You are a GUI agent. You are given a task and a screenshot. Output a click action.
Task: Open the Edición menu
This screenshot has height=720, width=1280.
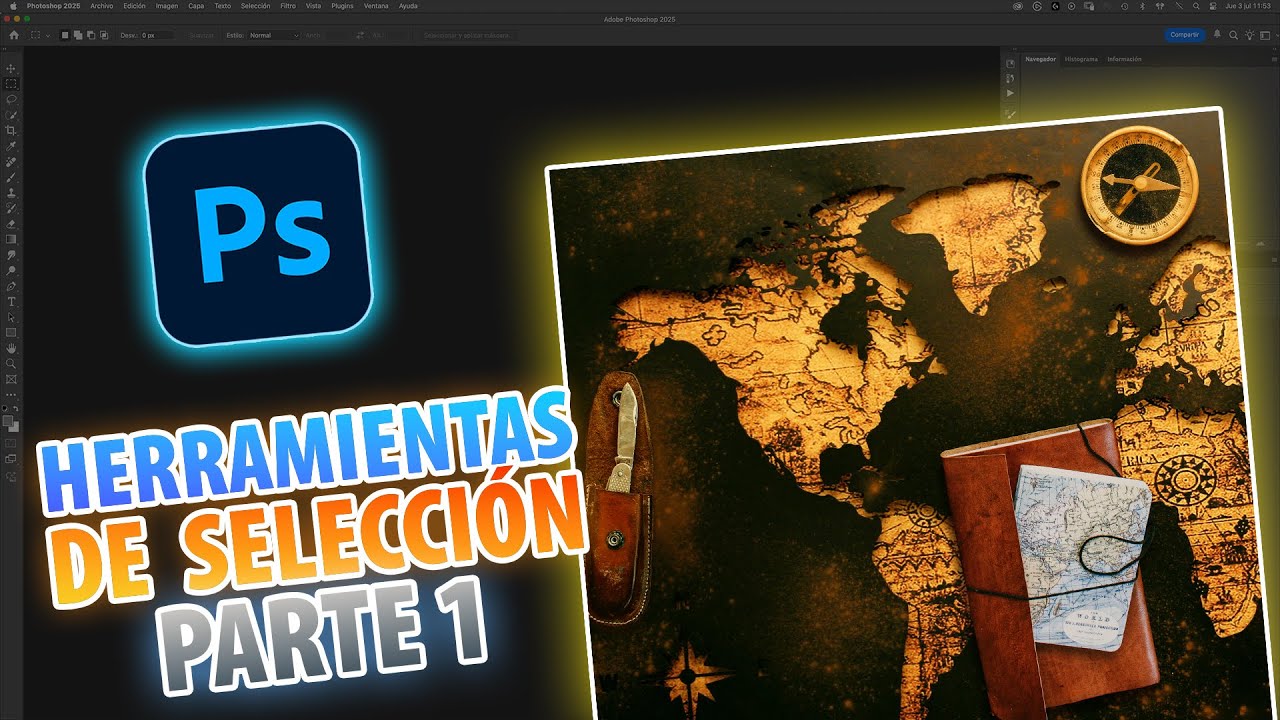[134, 6]
